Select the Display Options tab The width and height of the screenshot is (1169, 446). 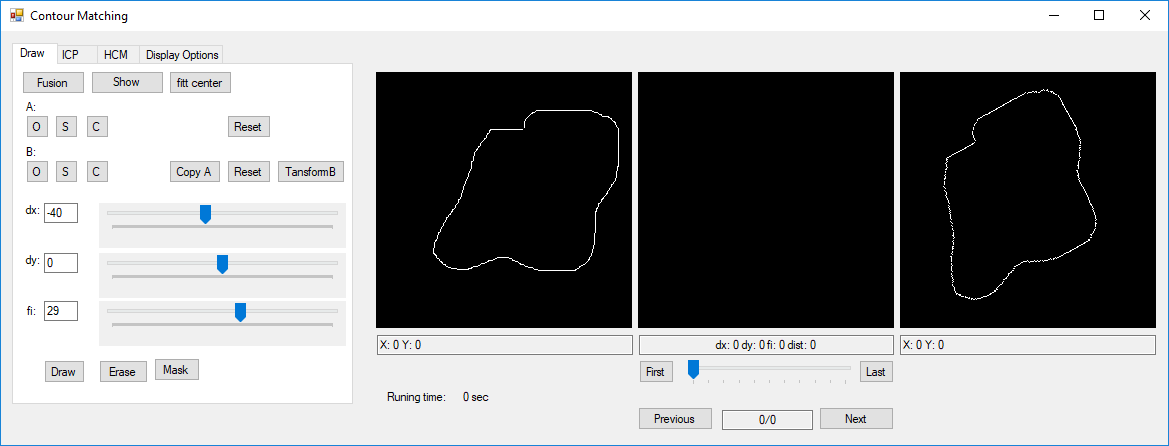(x=181, y=54)
